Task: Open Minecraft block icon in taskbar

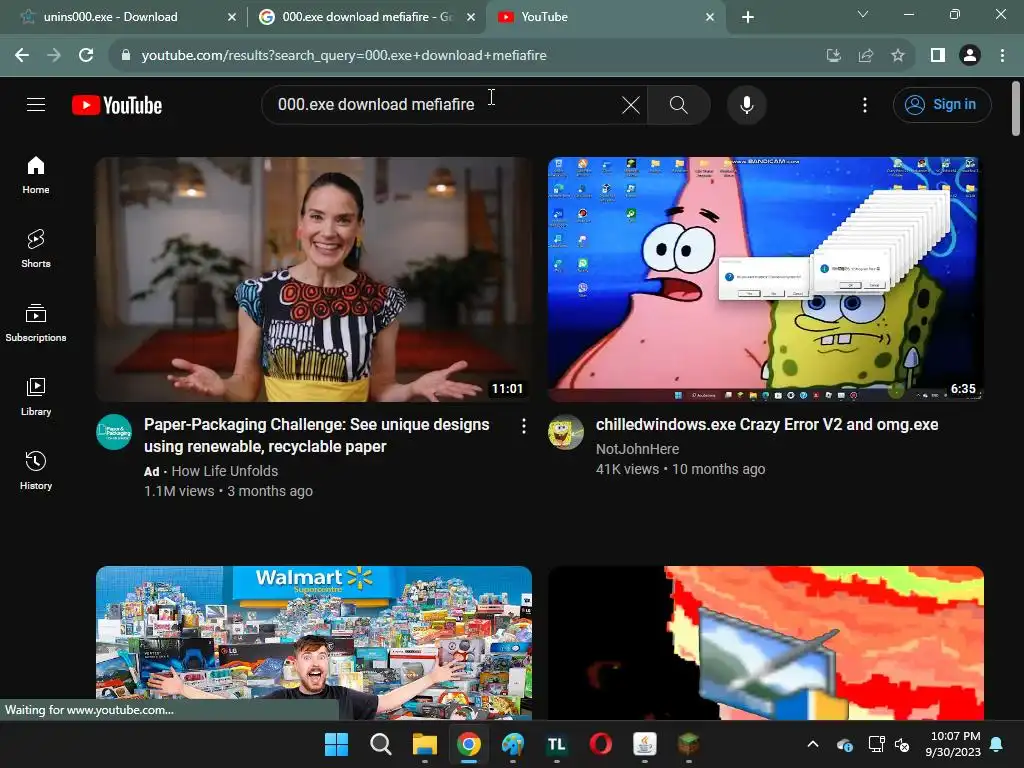Action: [x=688, y=744]
